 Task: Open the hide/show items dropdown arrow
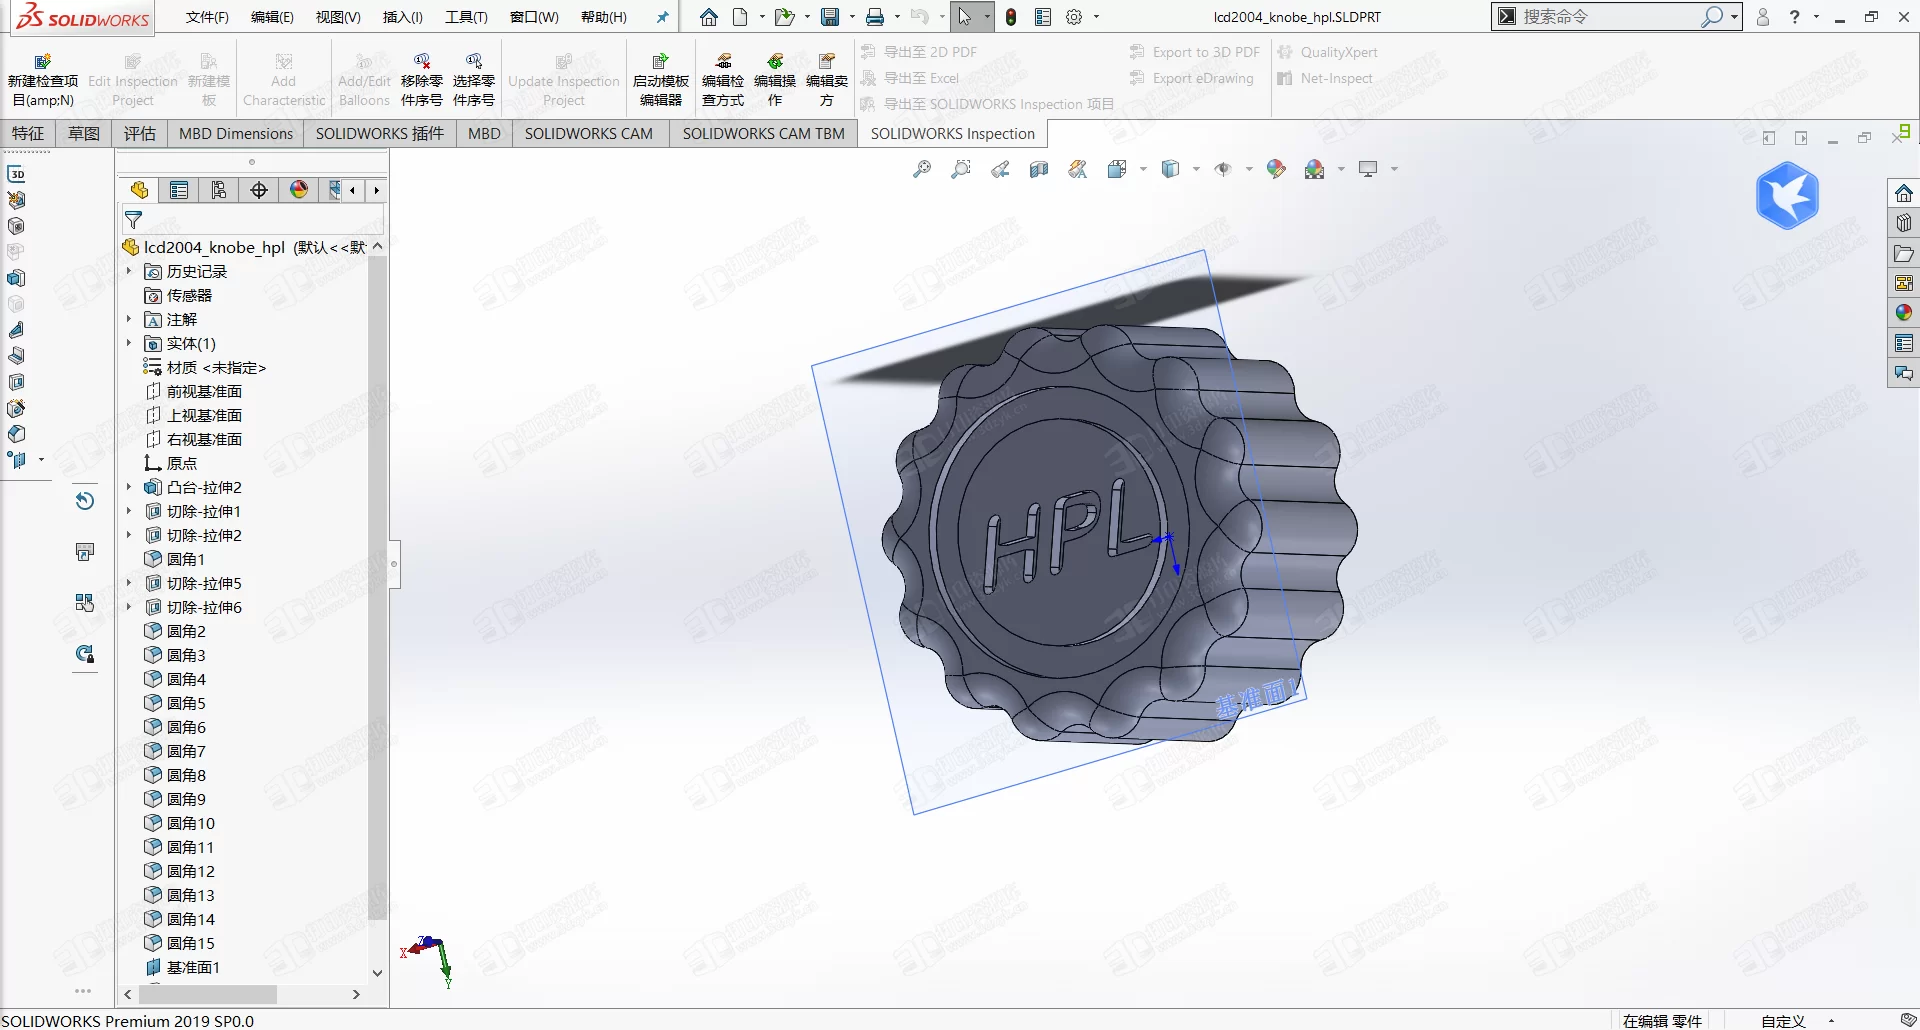click(x=1249, y=169)
